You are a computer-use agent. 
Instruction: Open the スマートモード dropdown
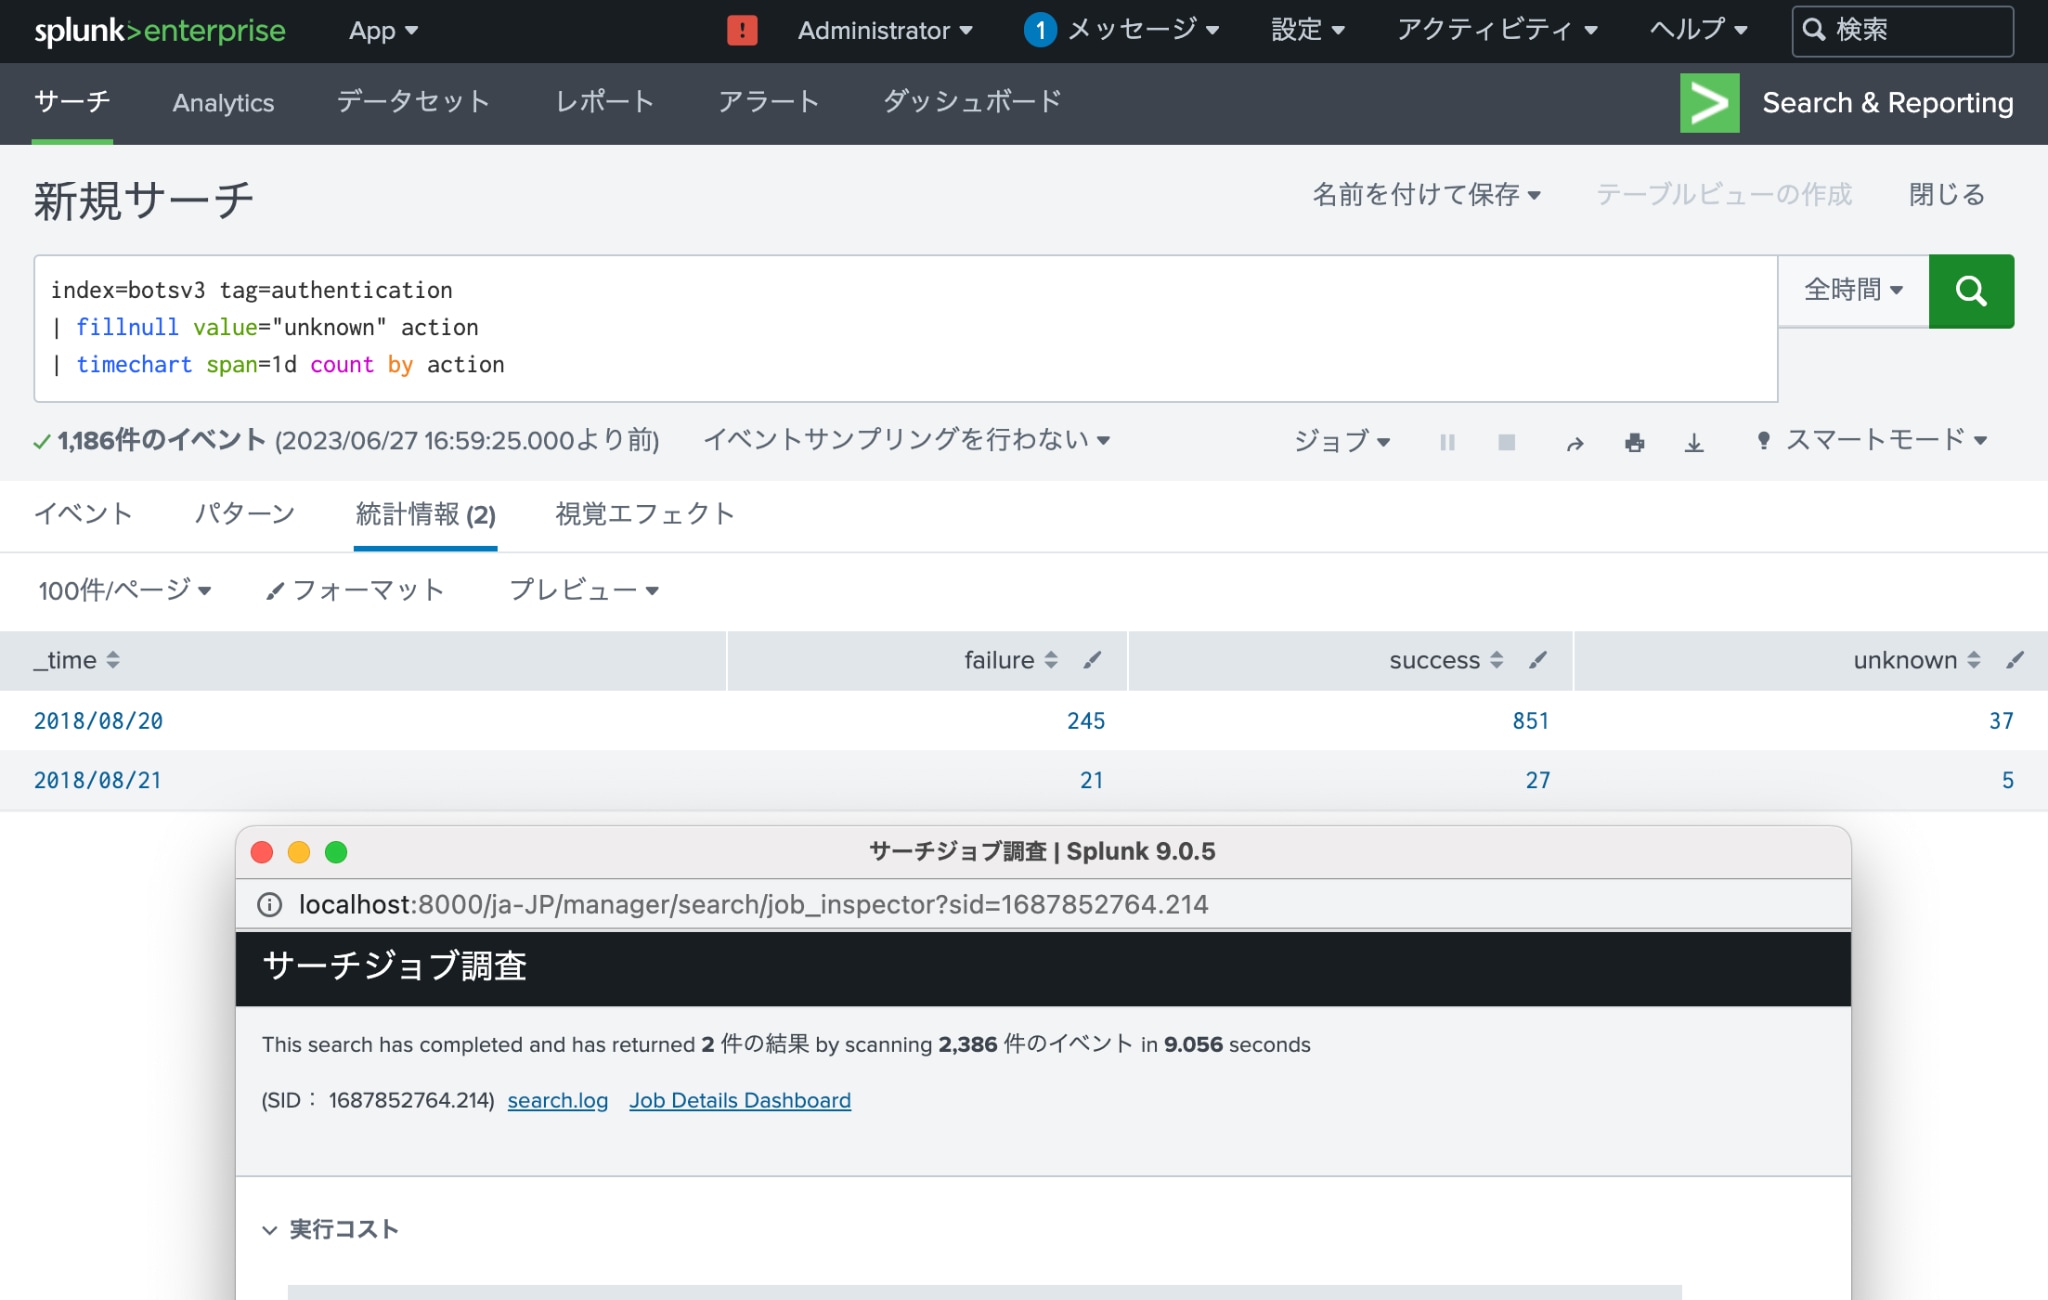[x=1872, y=440]
